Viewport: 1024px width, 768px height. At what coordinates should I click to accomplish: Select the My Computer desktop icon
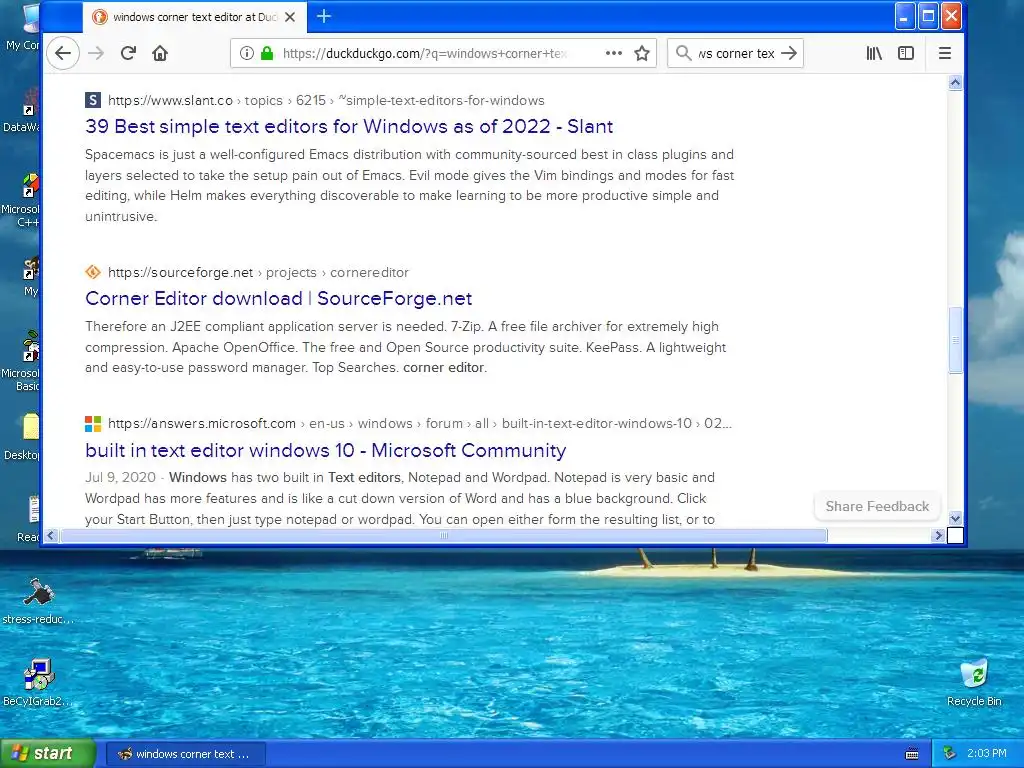click(x=24, y=27)
